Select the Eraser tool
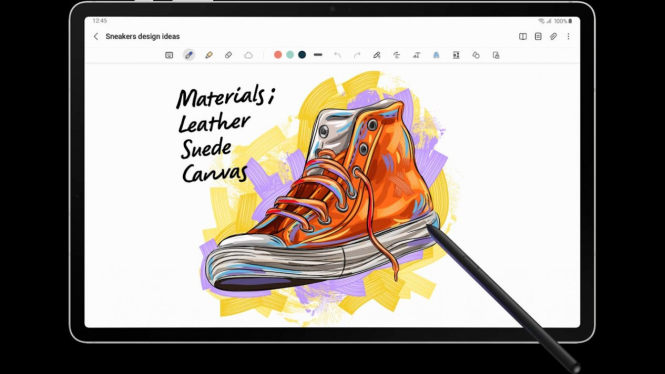The width and height of the screenshot is (665, 374). point(228,55)
